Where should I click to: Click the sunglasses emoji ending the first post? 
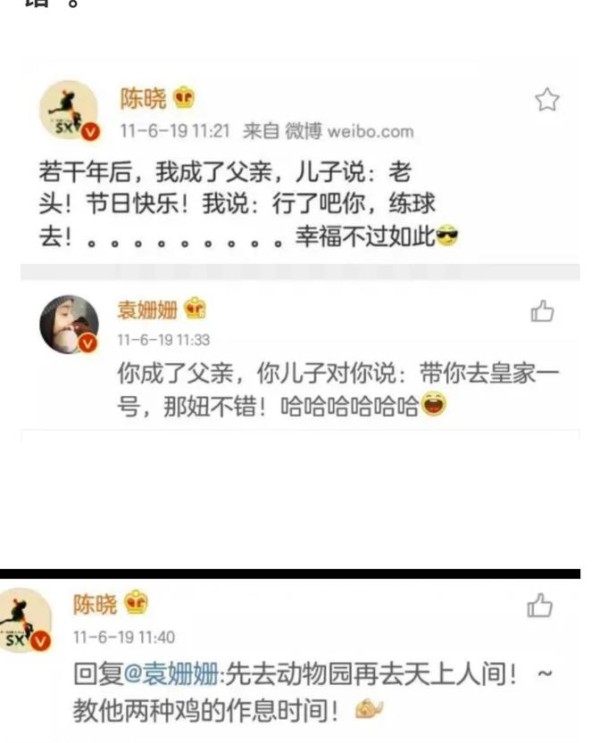point(447,236)
